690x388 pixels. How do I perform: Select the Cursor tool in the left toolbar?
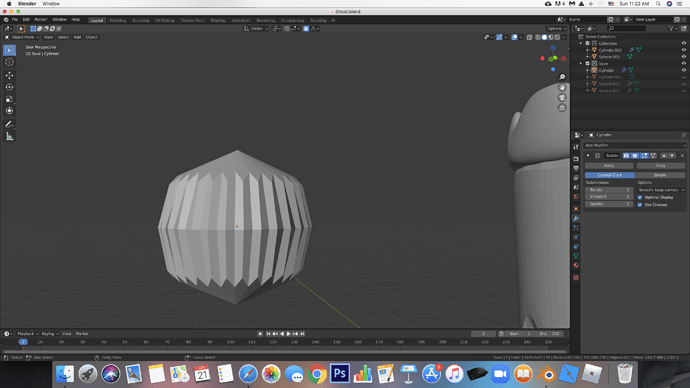click(x=9, y=62)
